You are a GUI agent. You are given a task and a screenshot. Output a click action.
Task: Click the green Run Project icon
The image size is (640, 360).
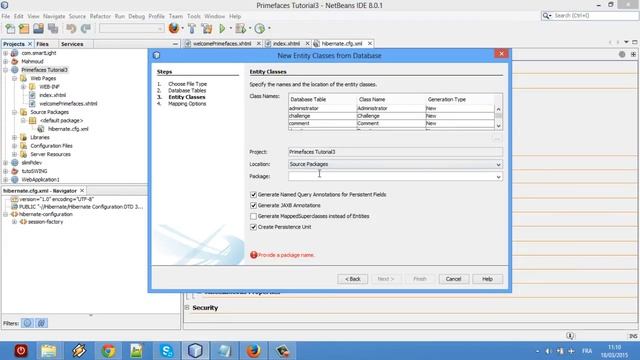pyautogui.click(x=222, y=29)
